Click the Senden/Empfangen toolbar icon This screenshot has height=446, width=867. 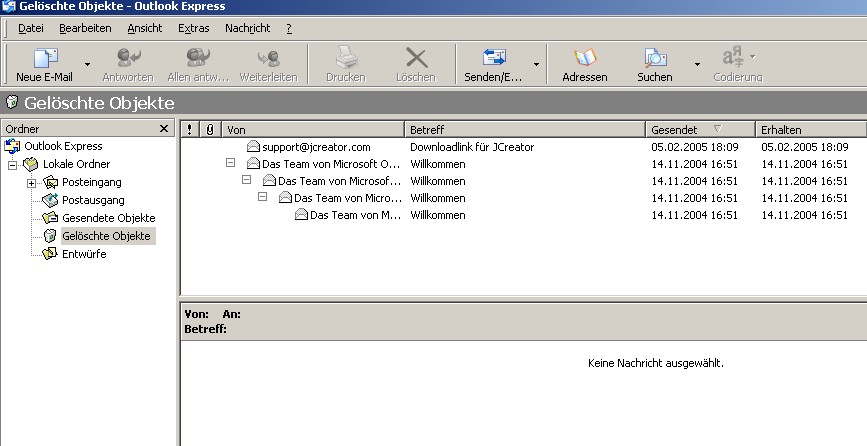494,57
